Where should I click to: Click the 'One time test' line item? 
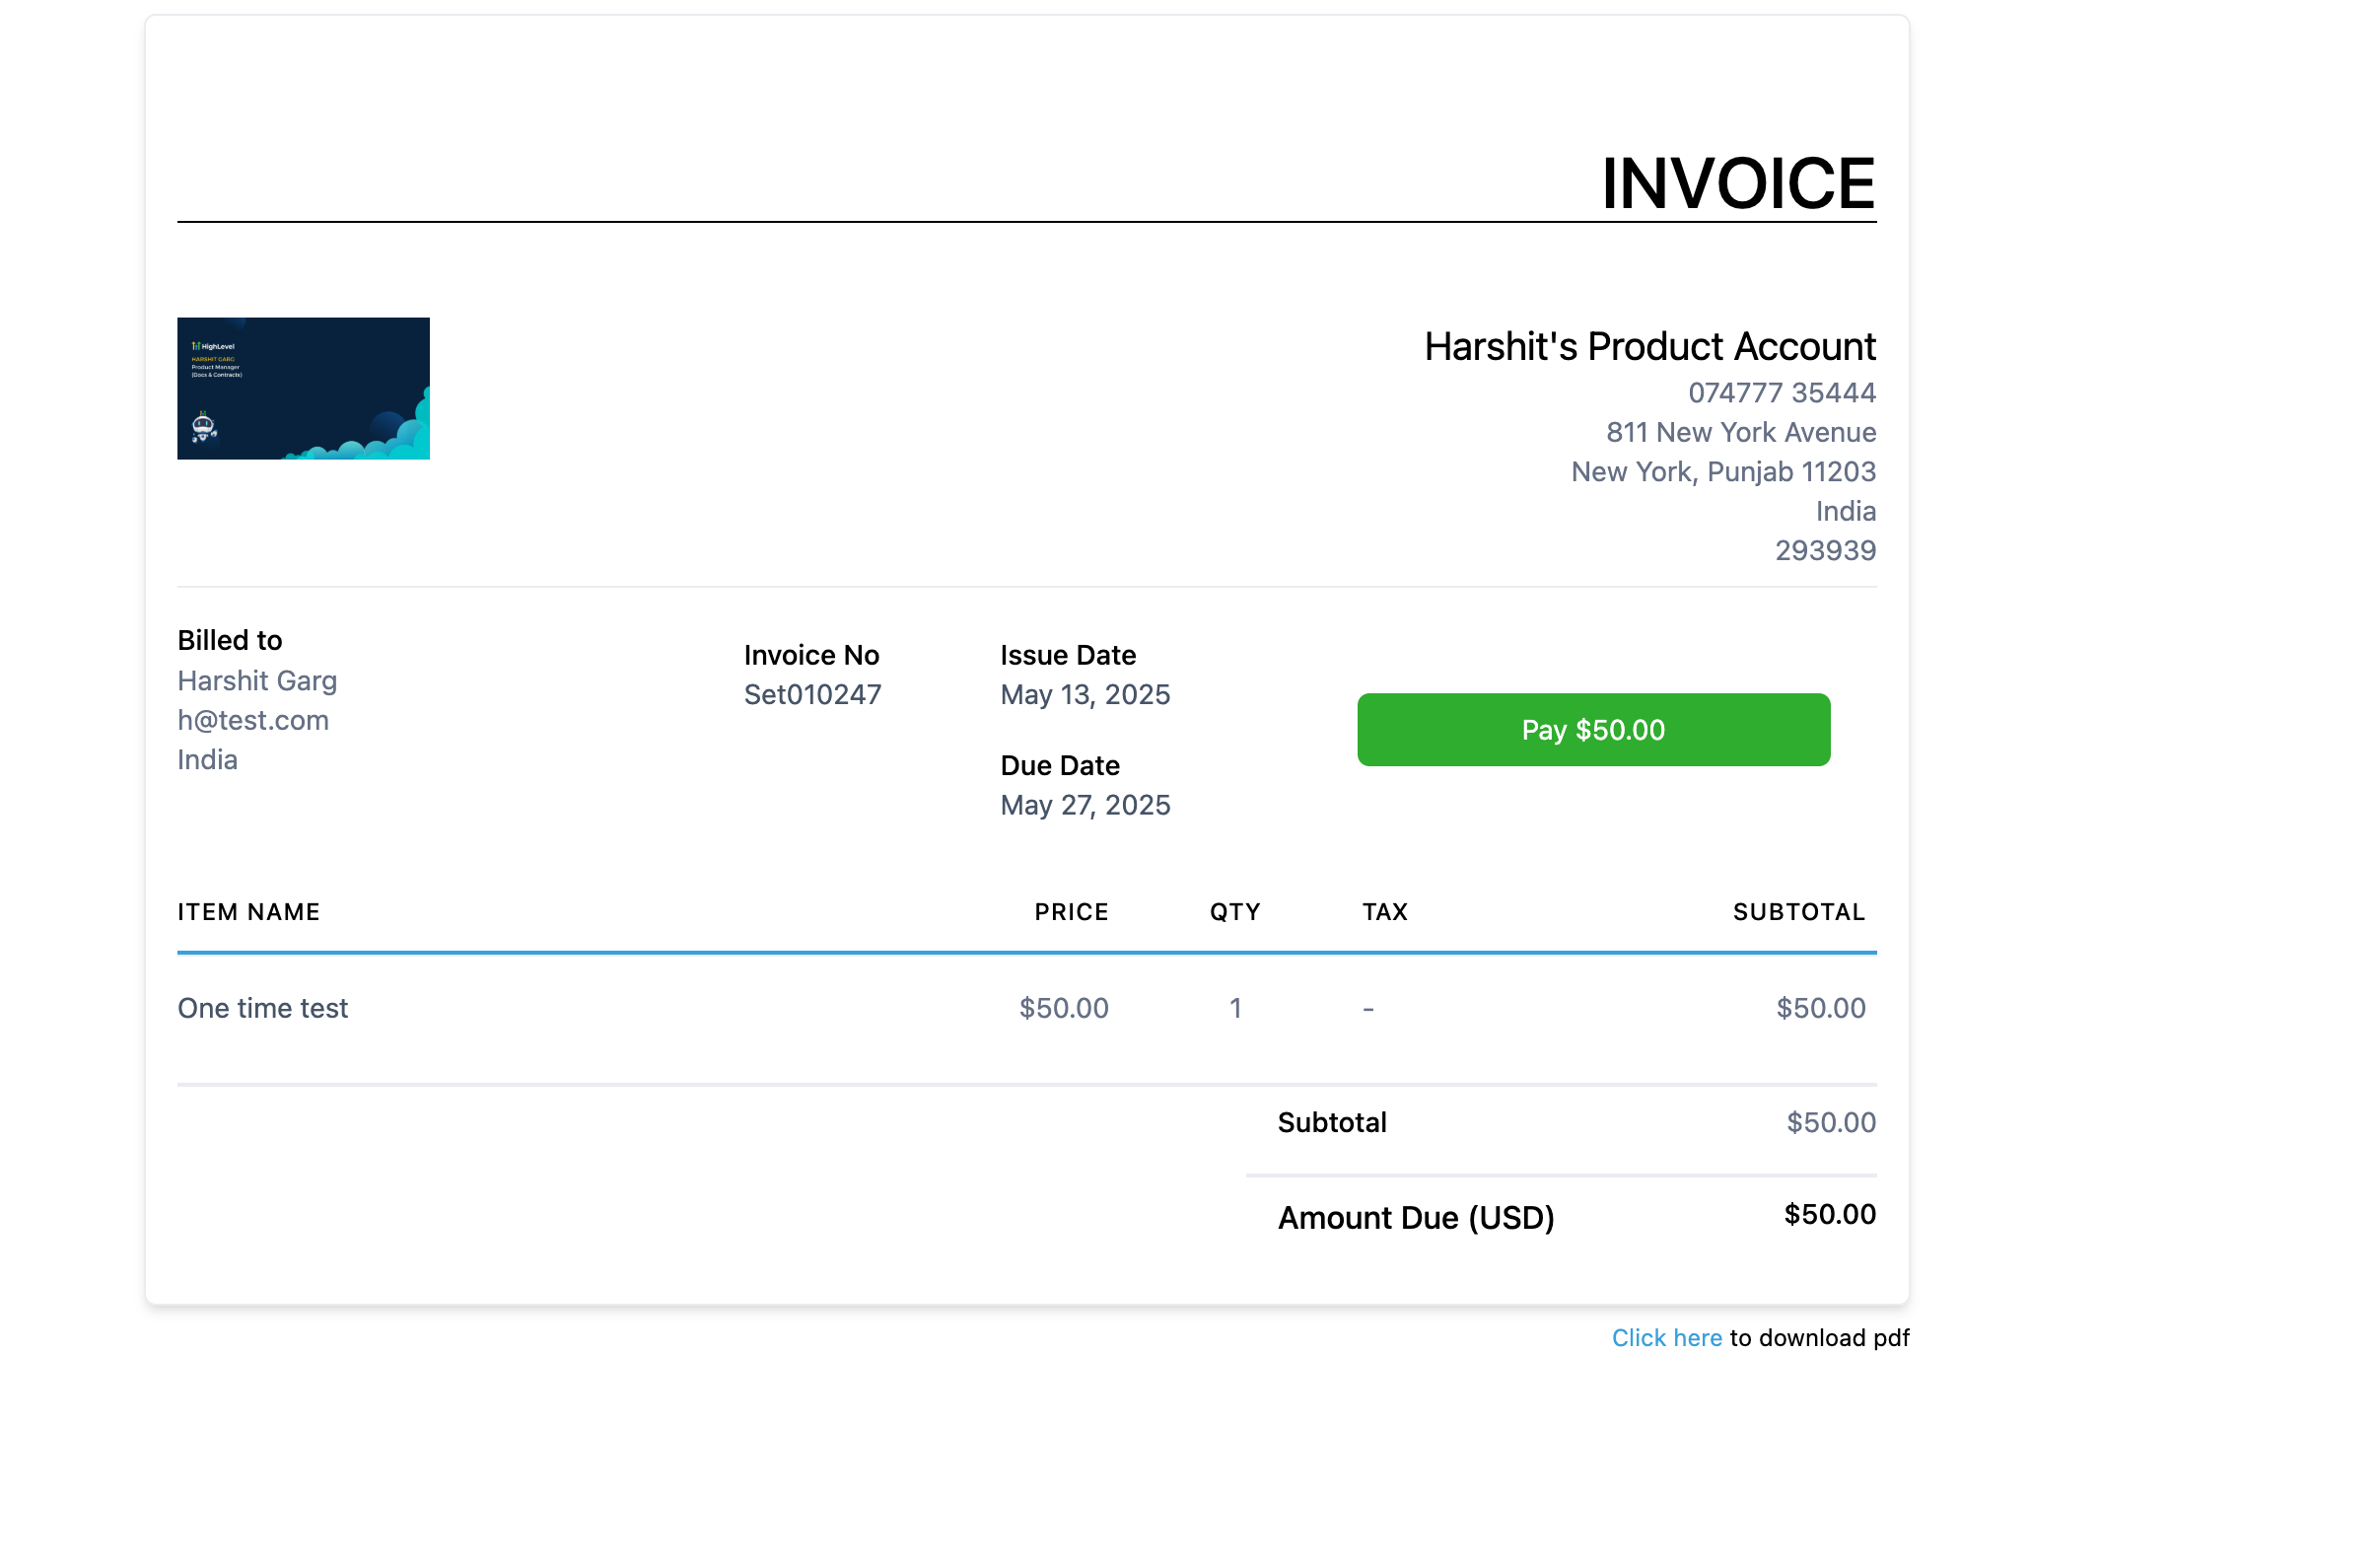click(x=263, y=1008)
